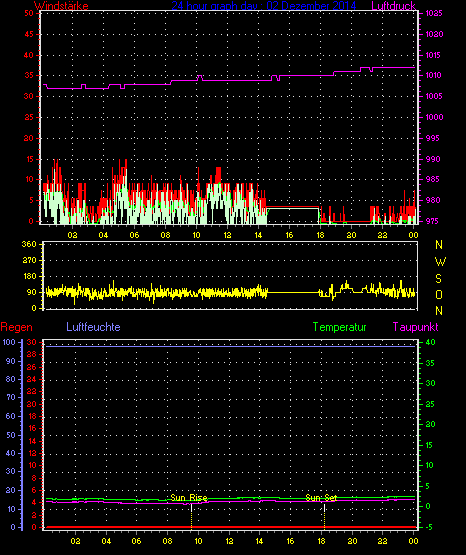The height and width of the screenshot is (555, 466).
Task: Click the red '28' rain axis value
Action: 31,354
